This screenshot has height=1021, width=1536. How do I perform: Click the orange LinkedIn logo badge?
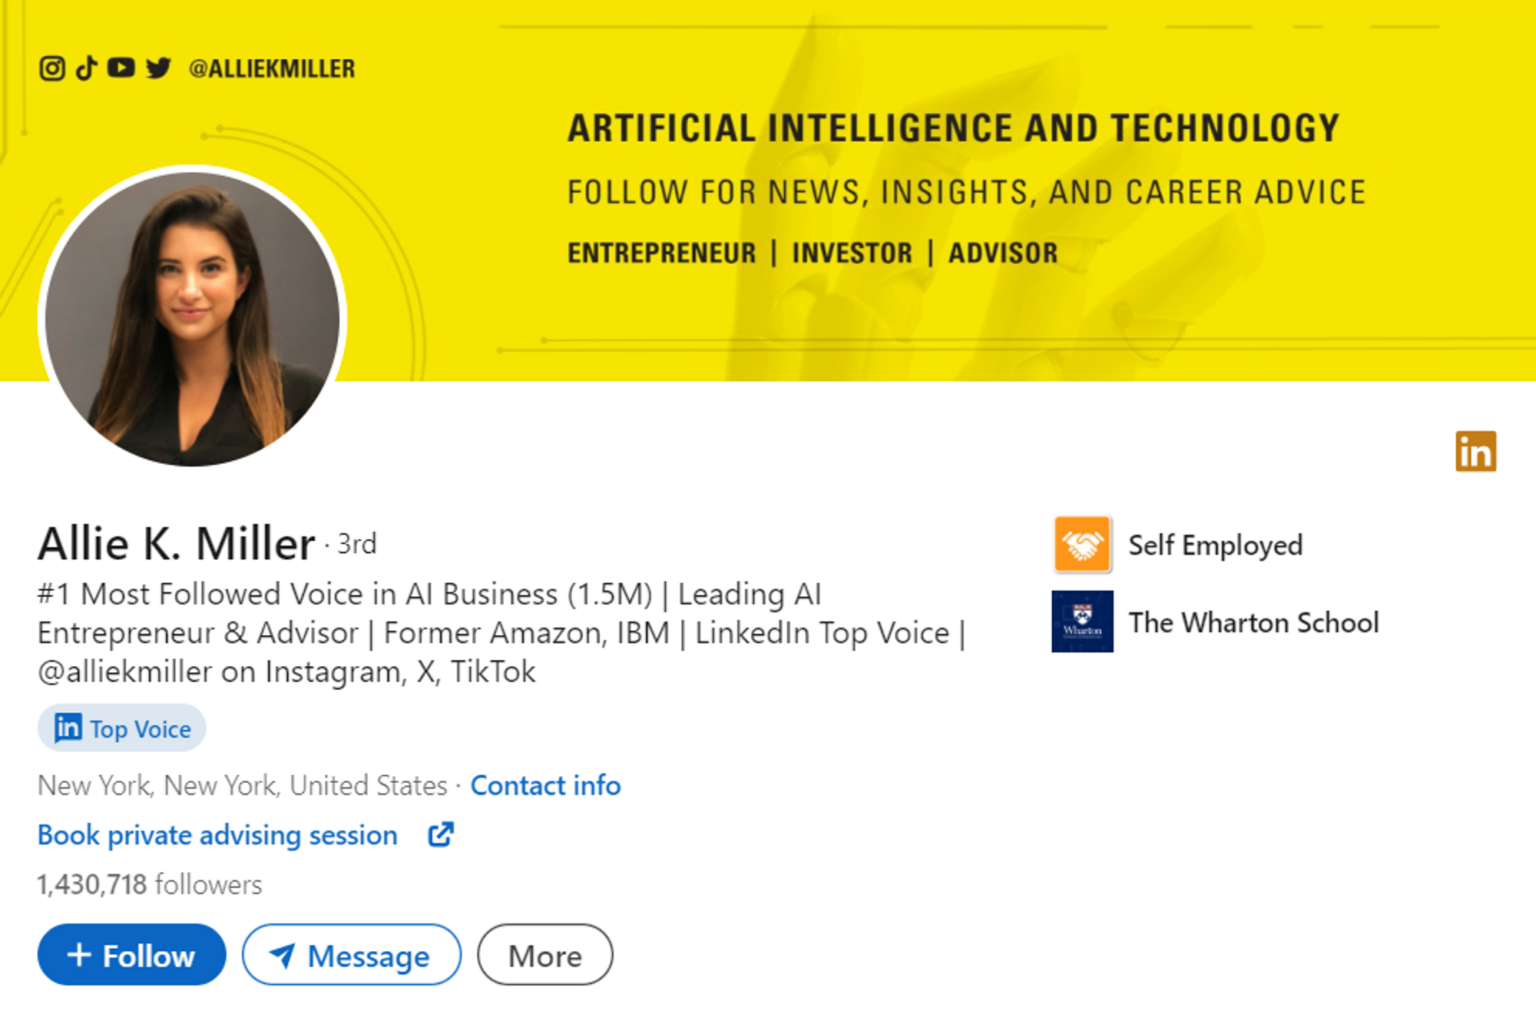(1475, 451)
